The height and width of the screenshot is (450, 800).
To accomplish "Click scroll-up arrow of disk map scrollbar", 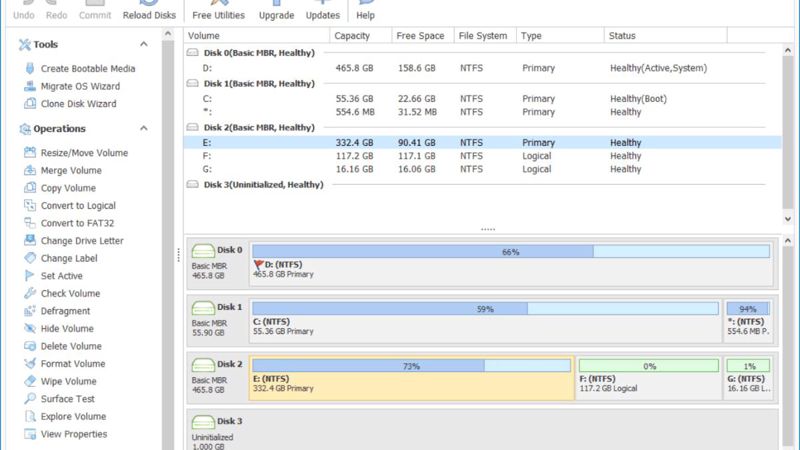I will 788,241.
